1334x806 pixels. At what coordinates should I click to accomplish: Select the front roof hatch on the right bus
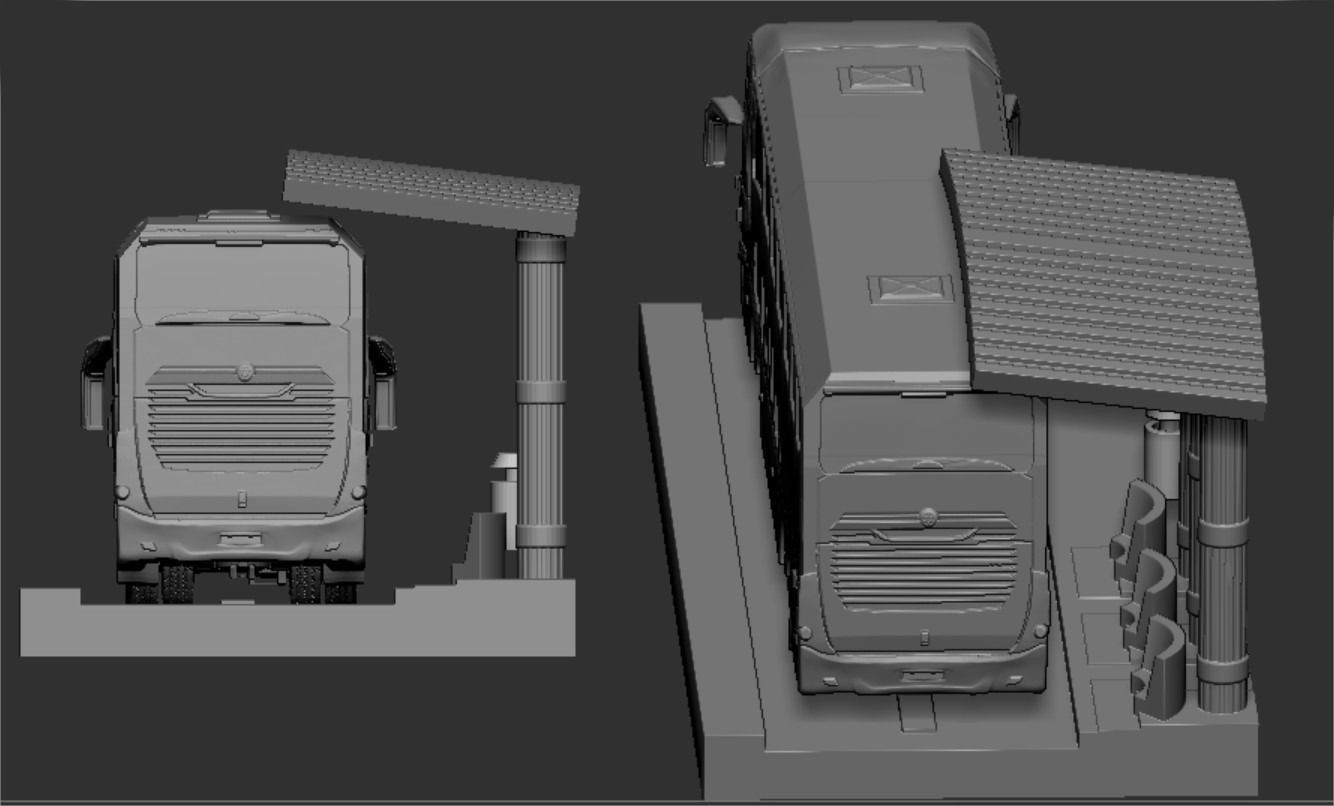tap(910, 289)
